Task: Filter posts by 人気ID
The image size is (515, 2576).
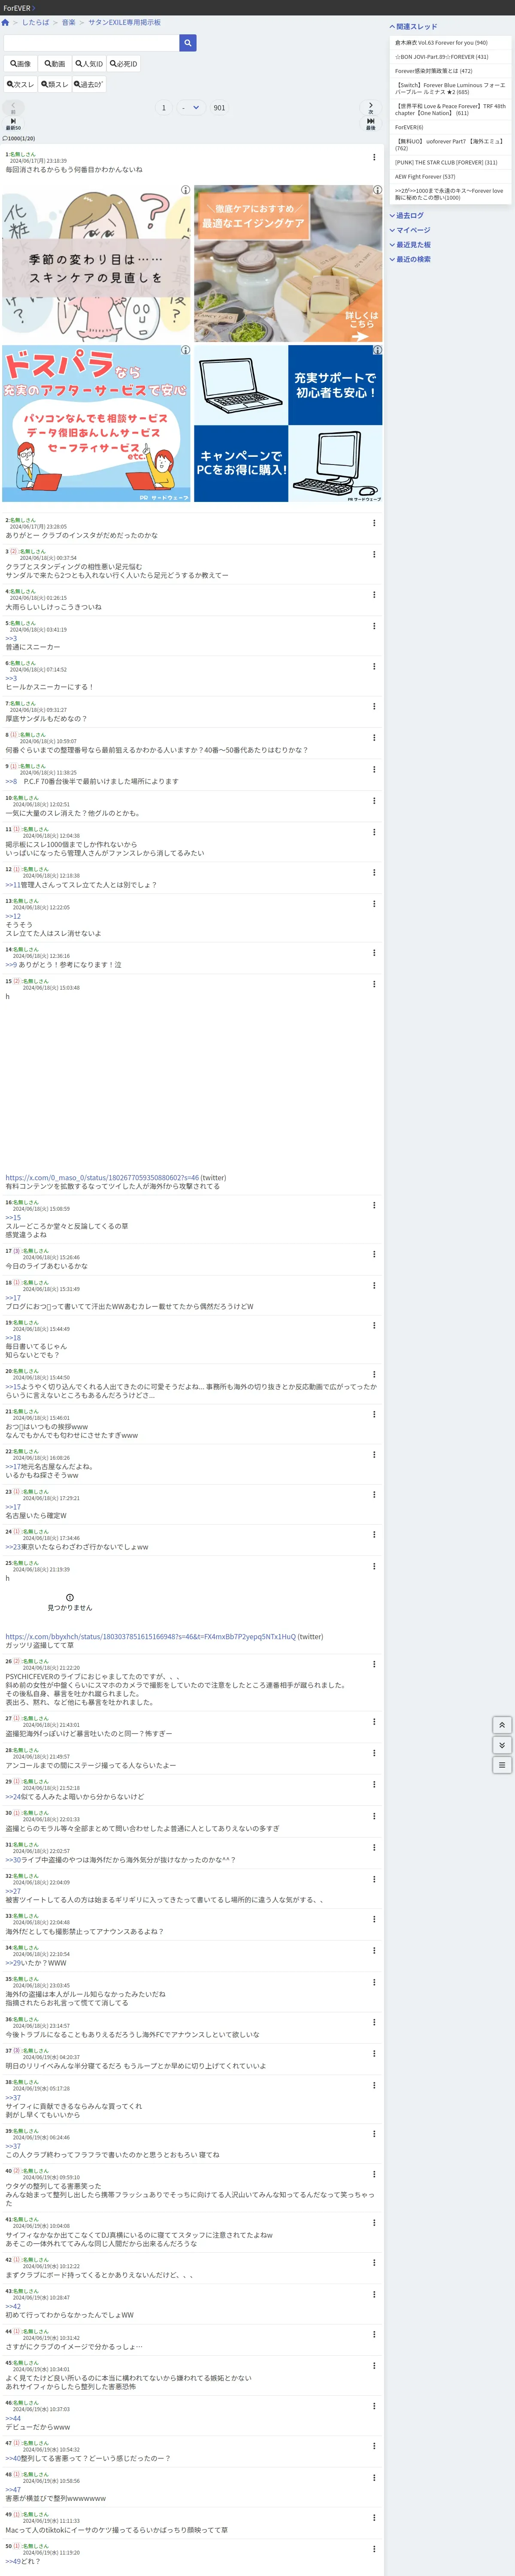Action: point(89,64)
